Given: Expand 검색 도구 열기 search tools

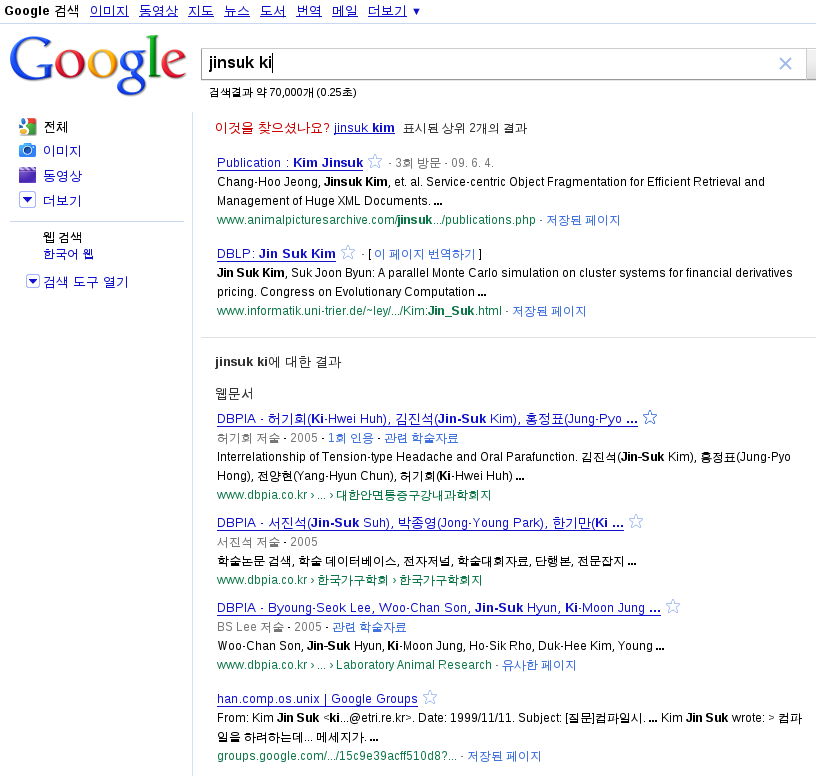Looking at the screenshot, I should click(77, 282).
